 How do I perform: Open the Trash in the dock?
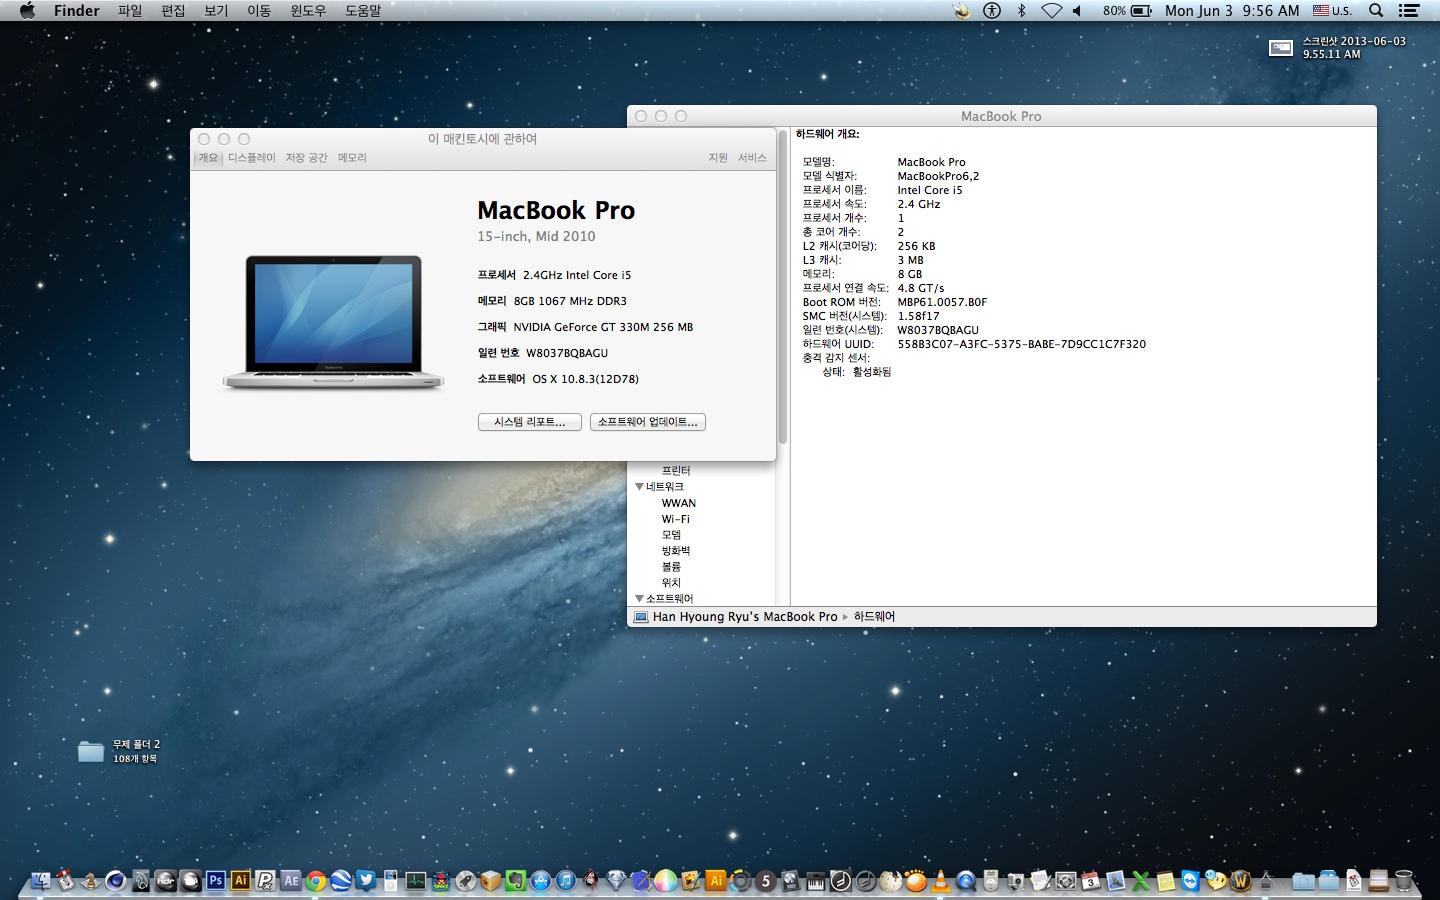point(1404,880)
